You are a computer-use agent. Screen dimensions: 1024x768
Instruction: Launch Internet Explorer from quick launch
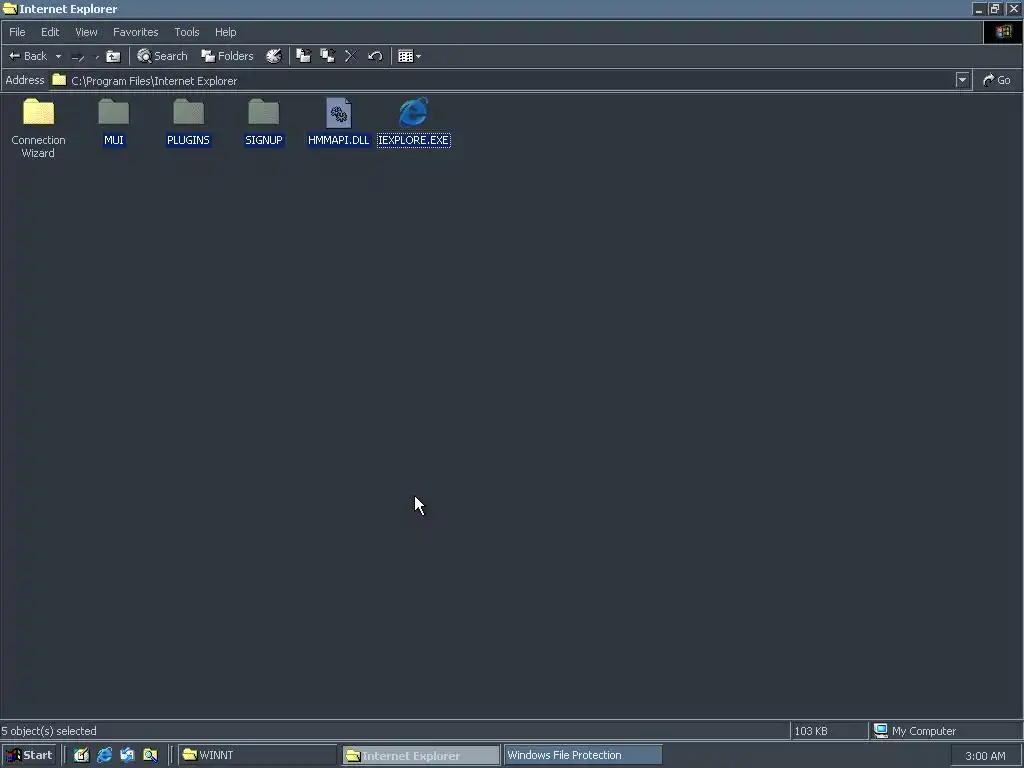[x=104, y=755]
